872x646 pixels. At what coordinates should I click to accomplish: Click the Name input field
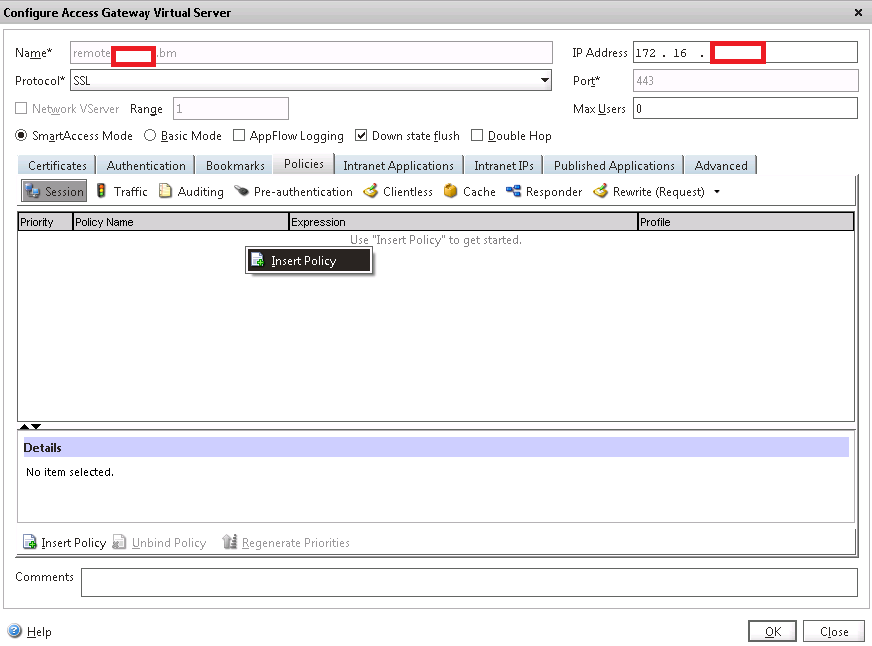[x=311, y=53]
